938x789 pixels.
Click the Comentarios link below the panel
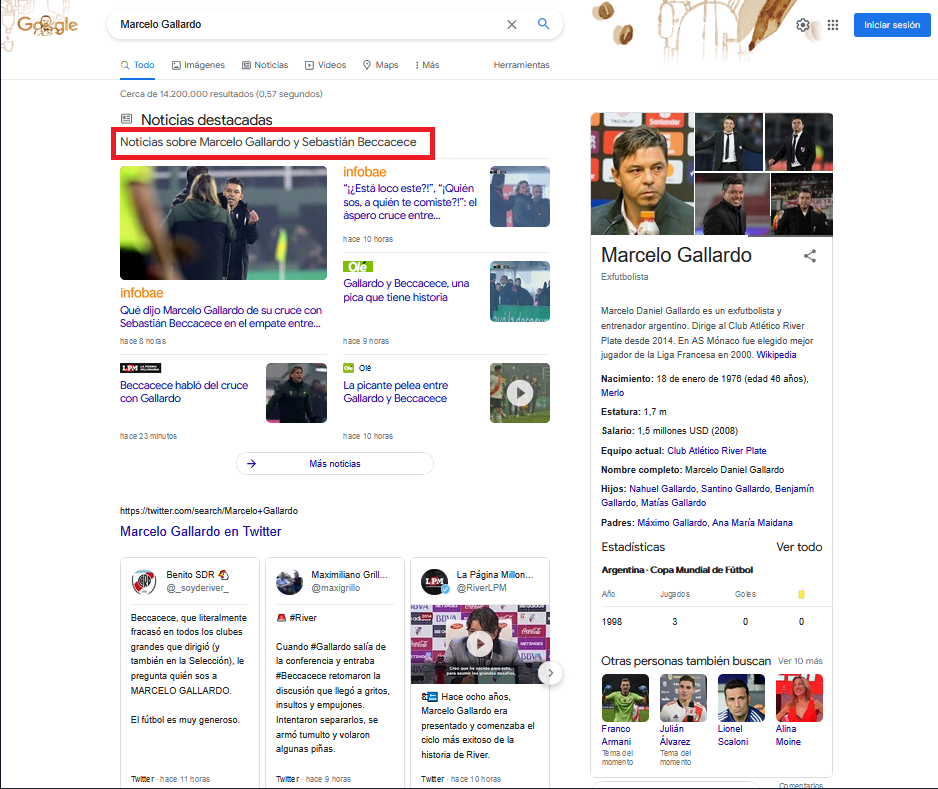click(x=800, y=785)
